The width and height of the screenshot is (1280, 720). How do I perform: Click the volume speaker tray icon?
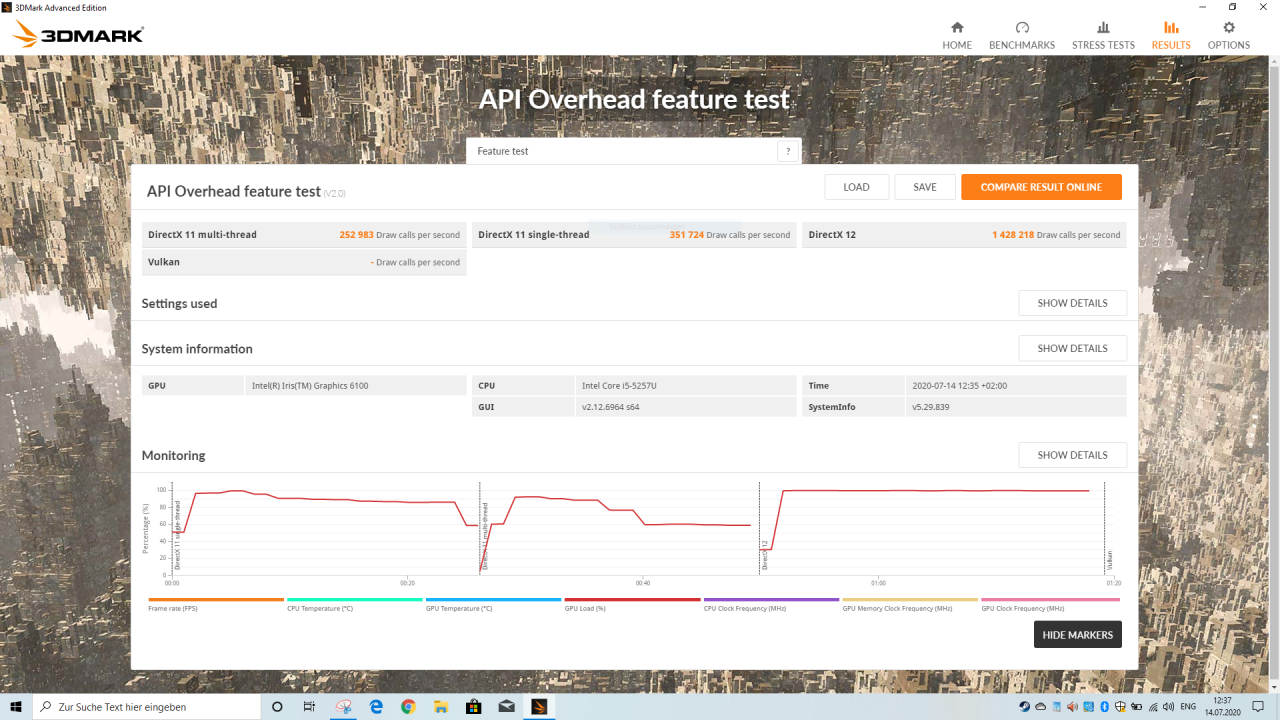click(1168, 707)
